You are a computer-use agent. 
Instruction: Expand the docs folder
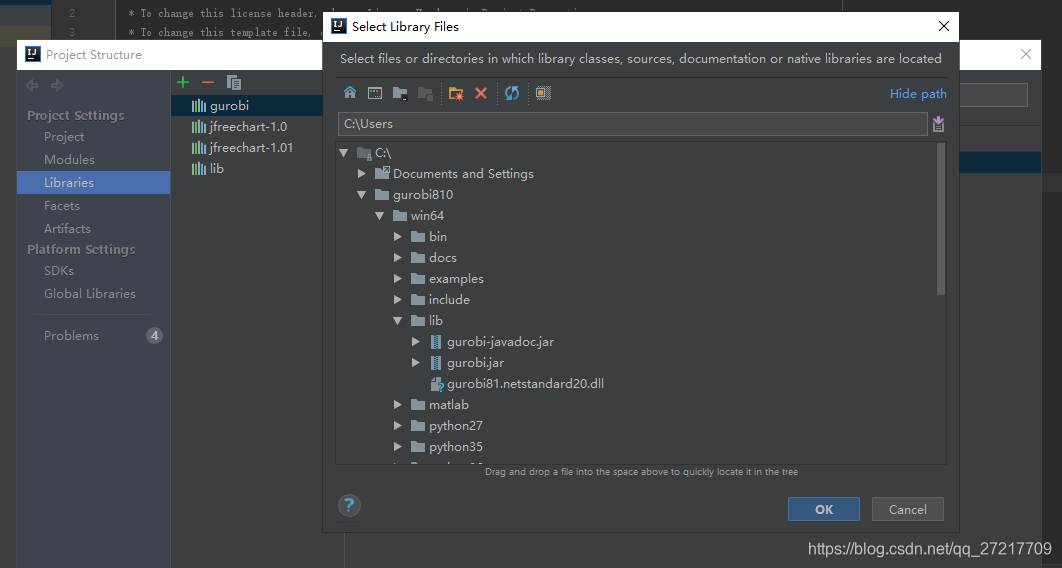point(398,258)
